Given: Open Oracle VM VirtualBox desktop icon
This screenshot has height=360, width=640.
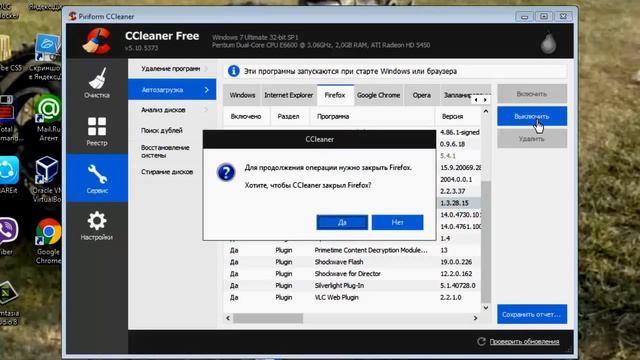Looking at the screenshot, I should coord(47,180).
